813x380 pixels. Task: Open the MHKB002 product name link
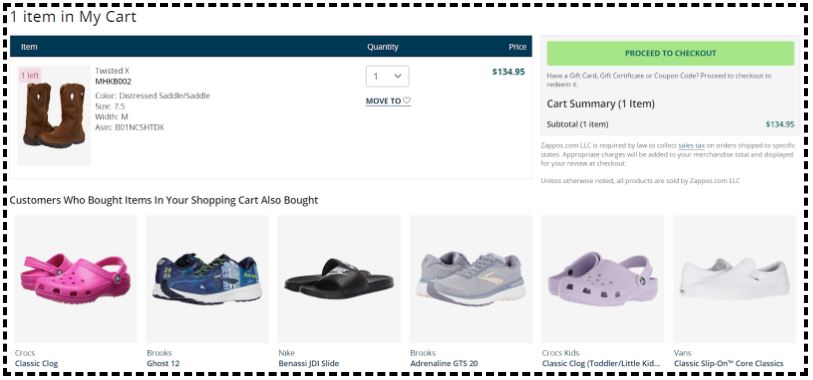tap(113, 81)
